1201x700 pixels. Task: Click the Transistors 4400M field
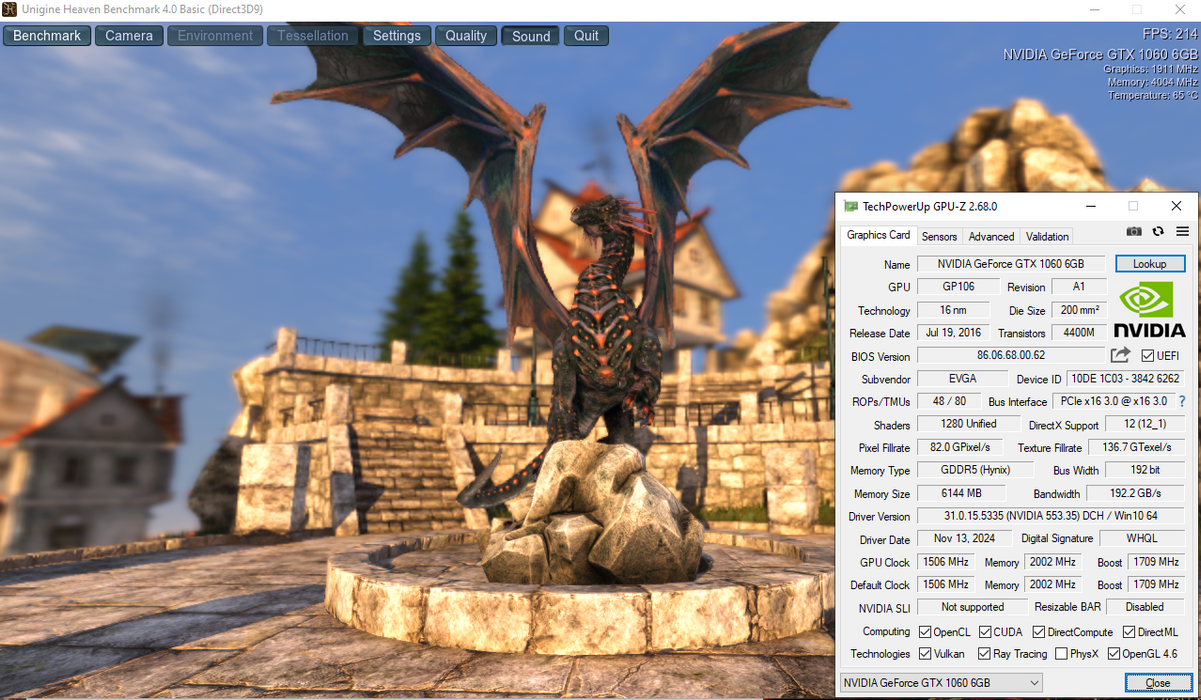1079,332
